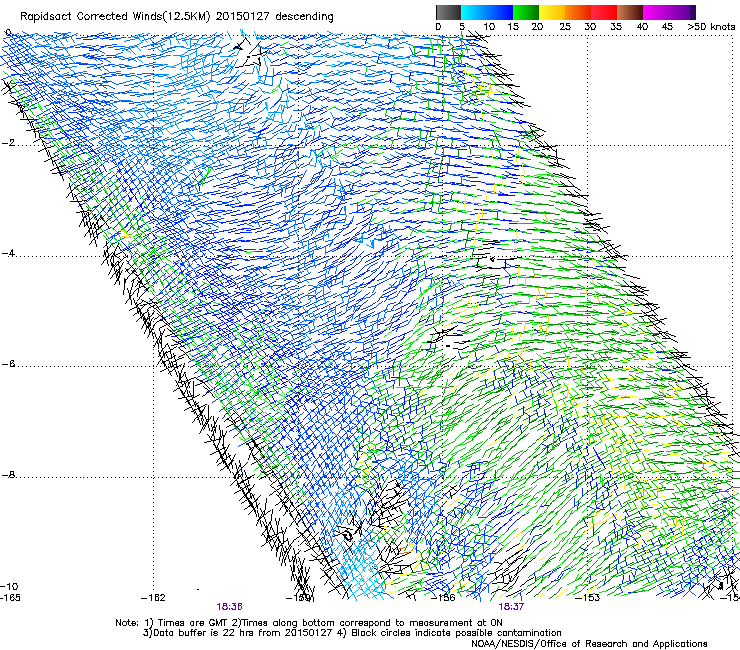Click the '45' legend scale label
Screen dimensions: 740x650
pyautogui.click(x=667, y=27)
